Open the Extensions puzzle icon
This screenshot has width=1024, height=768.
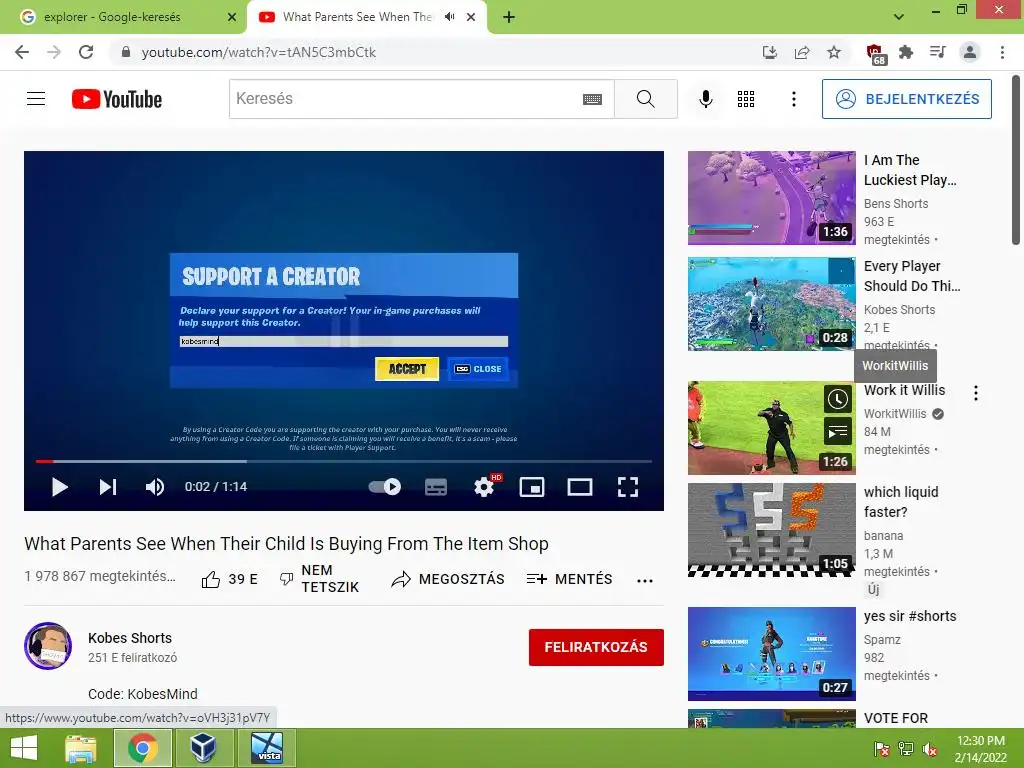tap(906, 52)
